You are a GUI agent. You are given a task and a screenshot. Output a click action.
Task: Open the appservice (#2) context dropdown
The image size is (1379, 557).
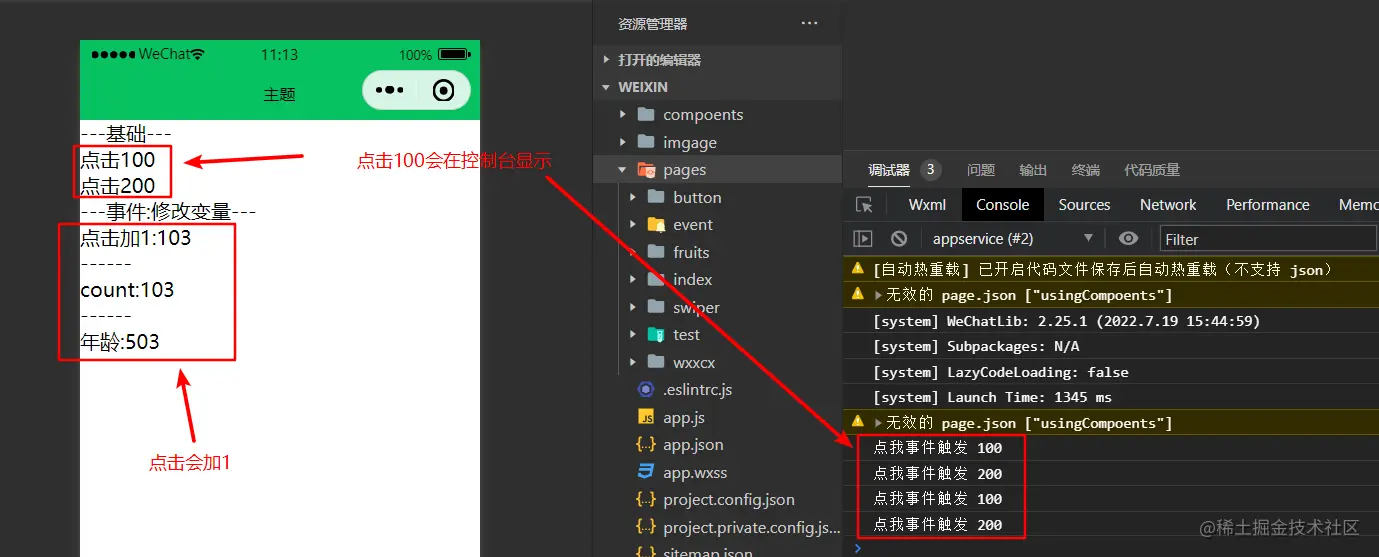[x=1012, y=239]
